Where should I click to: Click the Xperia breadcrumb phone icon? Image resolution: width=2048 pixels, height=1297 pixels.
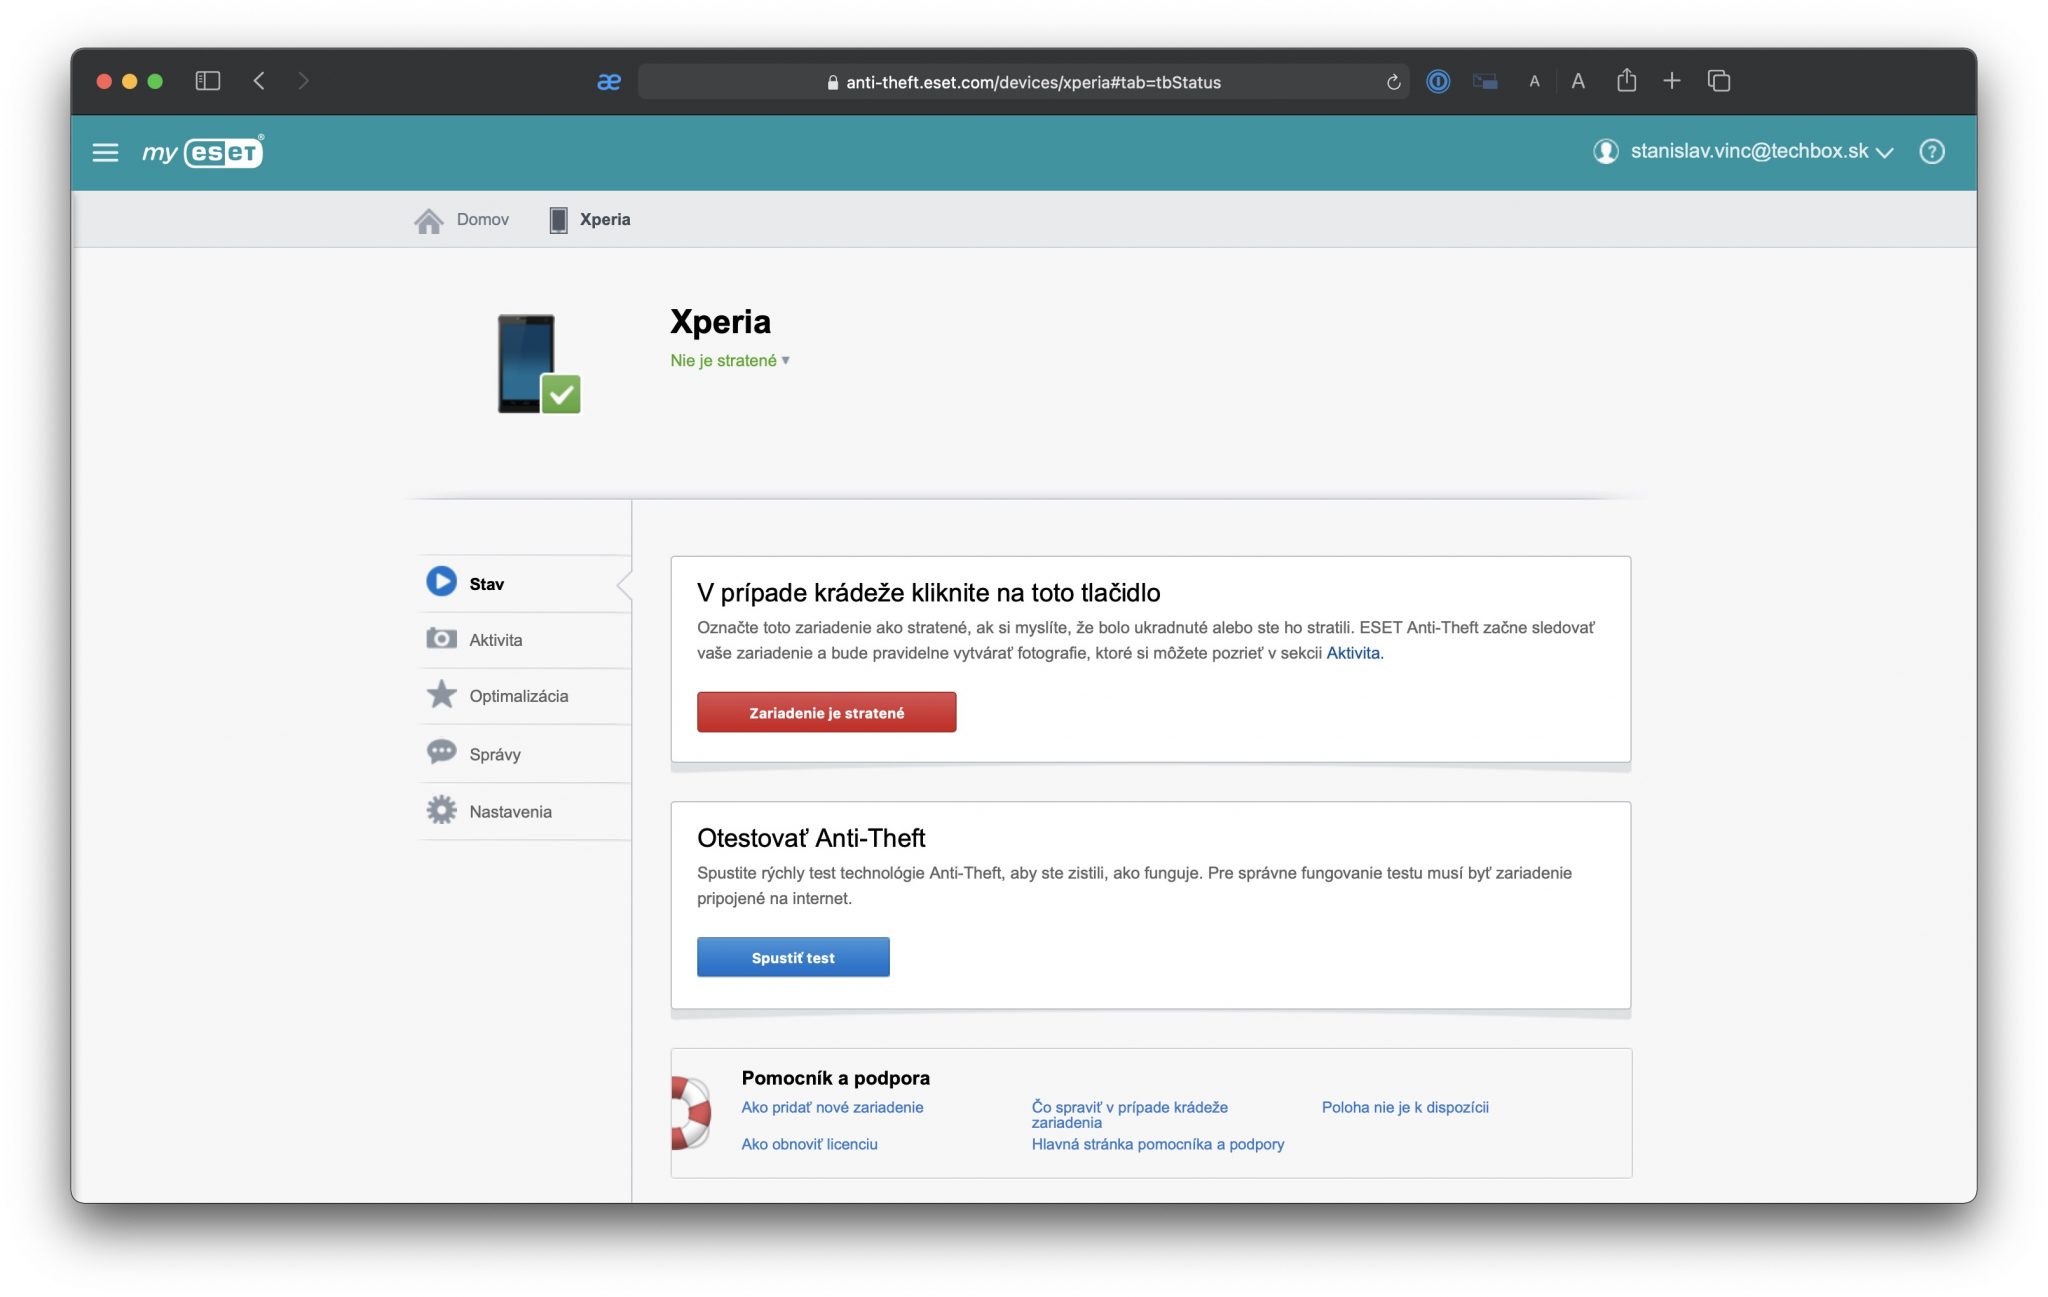558,220
